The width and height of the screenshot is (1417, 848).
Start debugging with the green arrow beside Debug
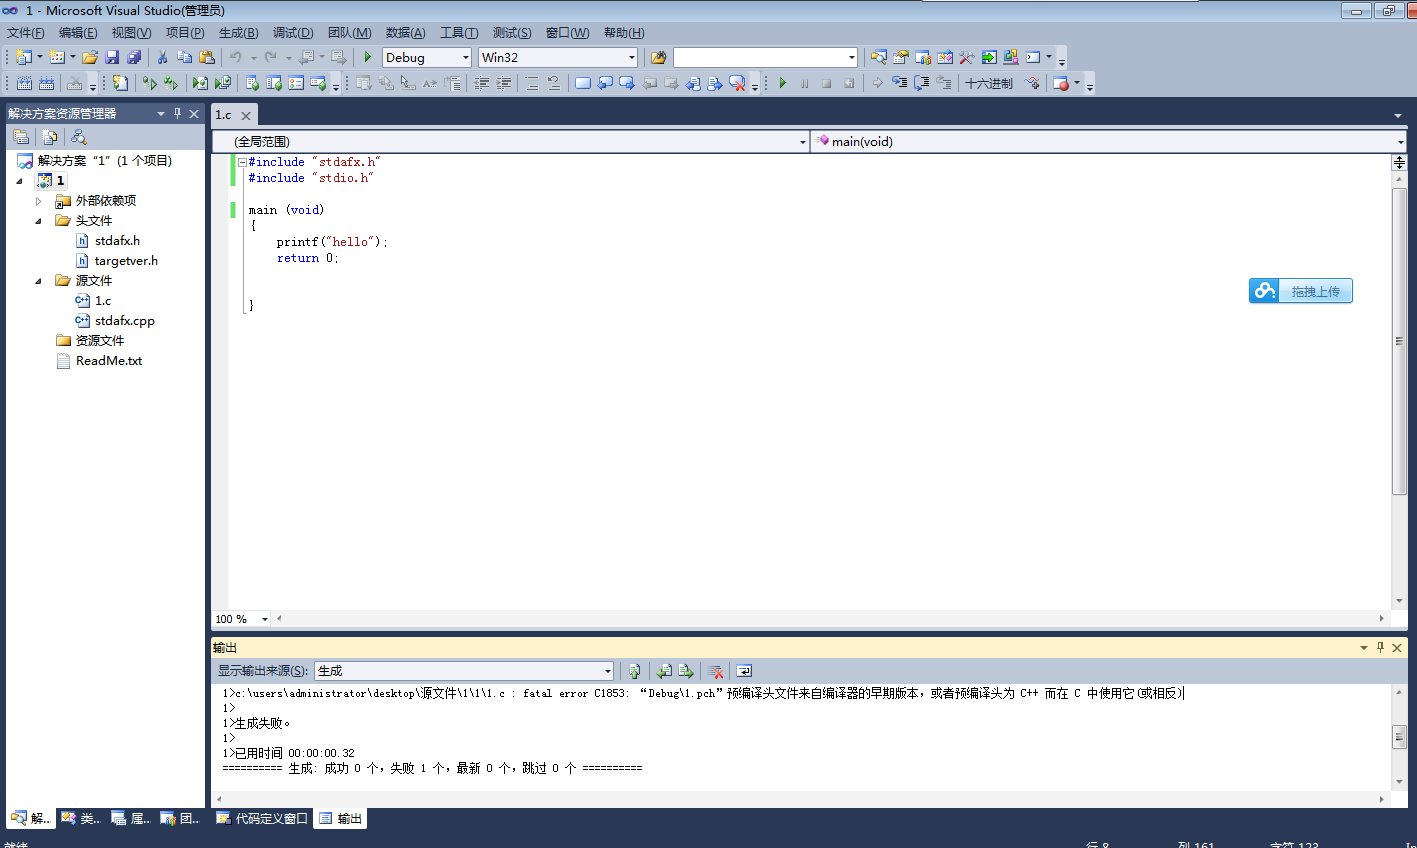click(367, 57)
